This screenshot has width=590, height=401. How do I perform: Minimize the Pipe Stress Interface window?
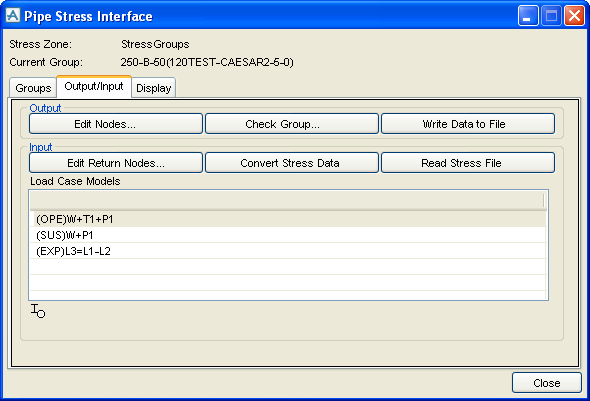point(528,16)
